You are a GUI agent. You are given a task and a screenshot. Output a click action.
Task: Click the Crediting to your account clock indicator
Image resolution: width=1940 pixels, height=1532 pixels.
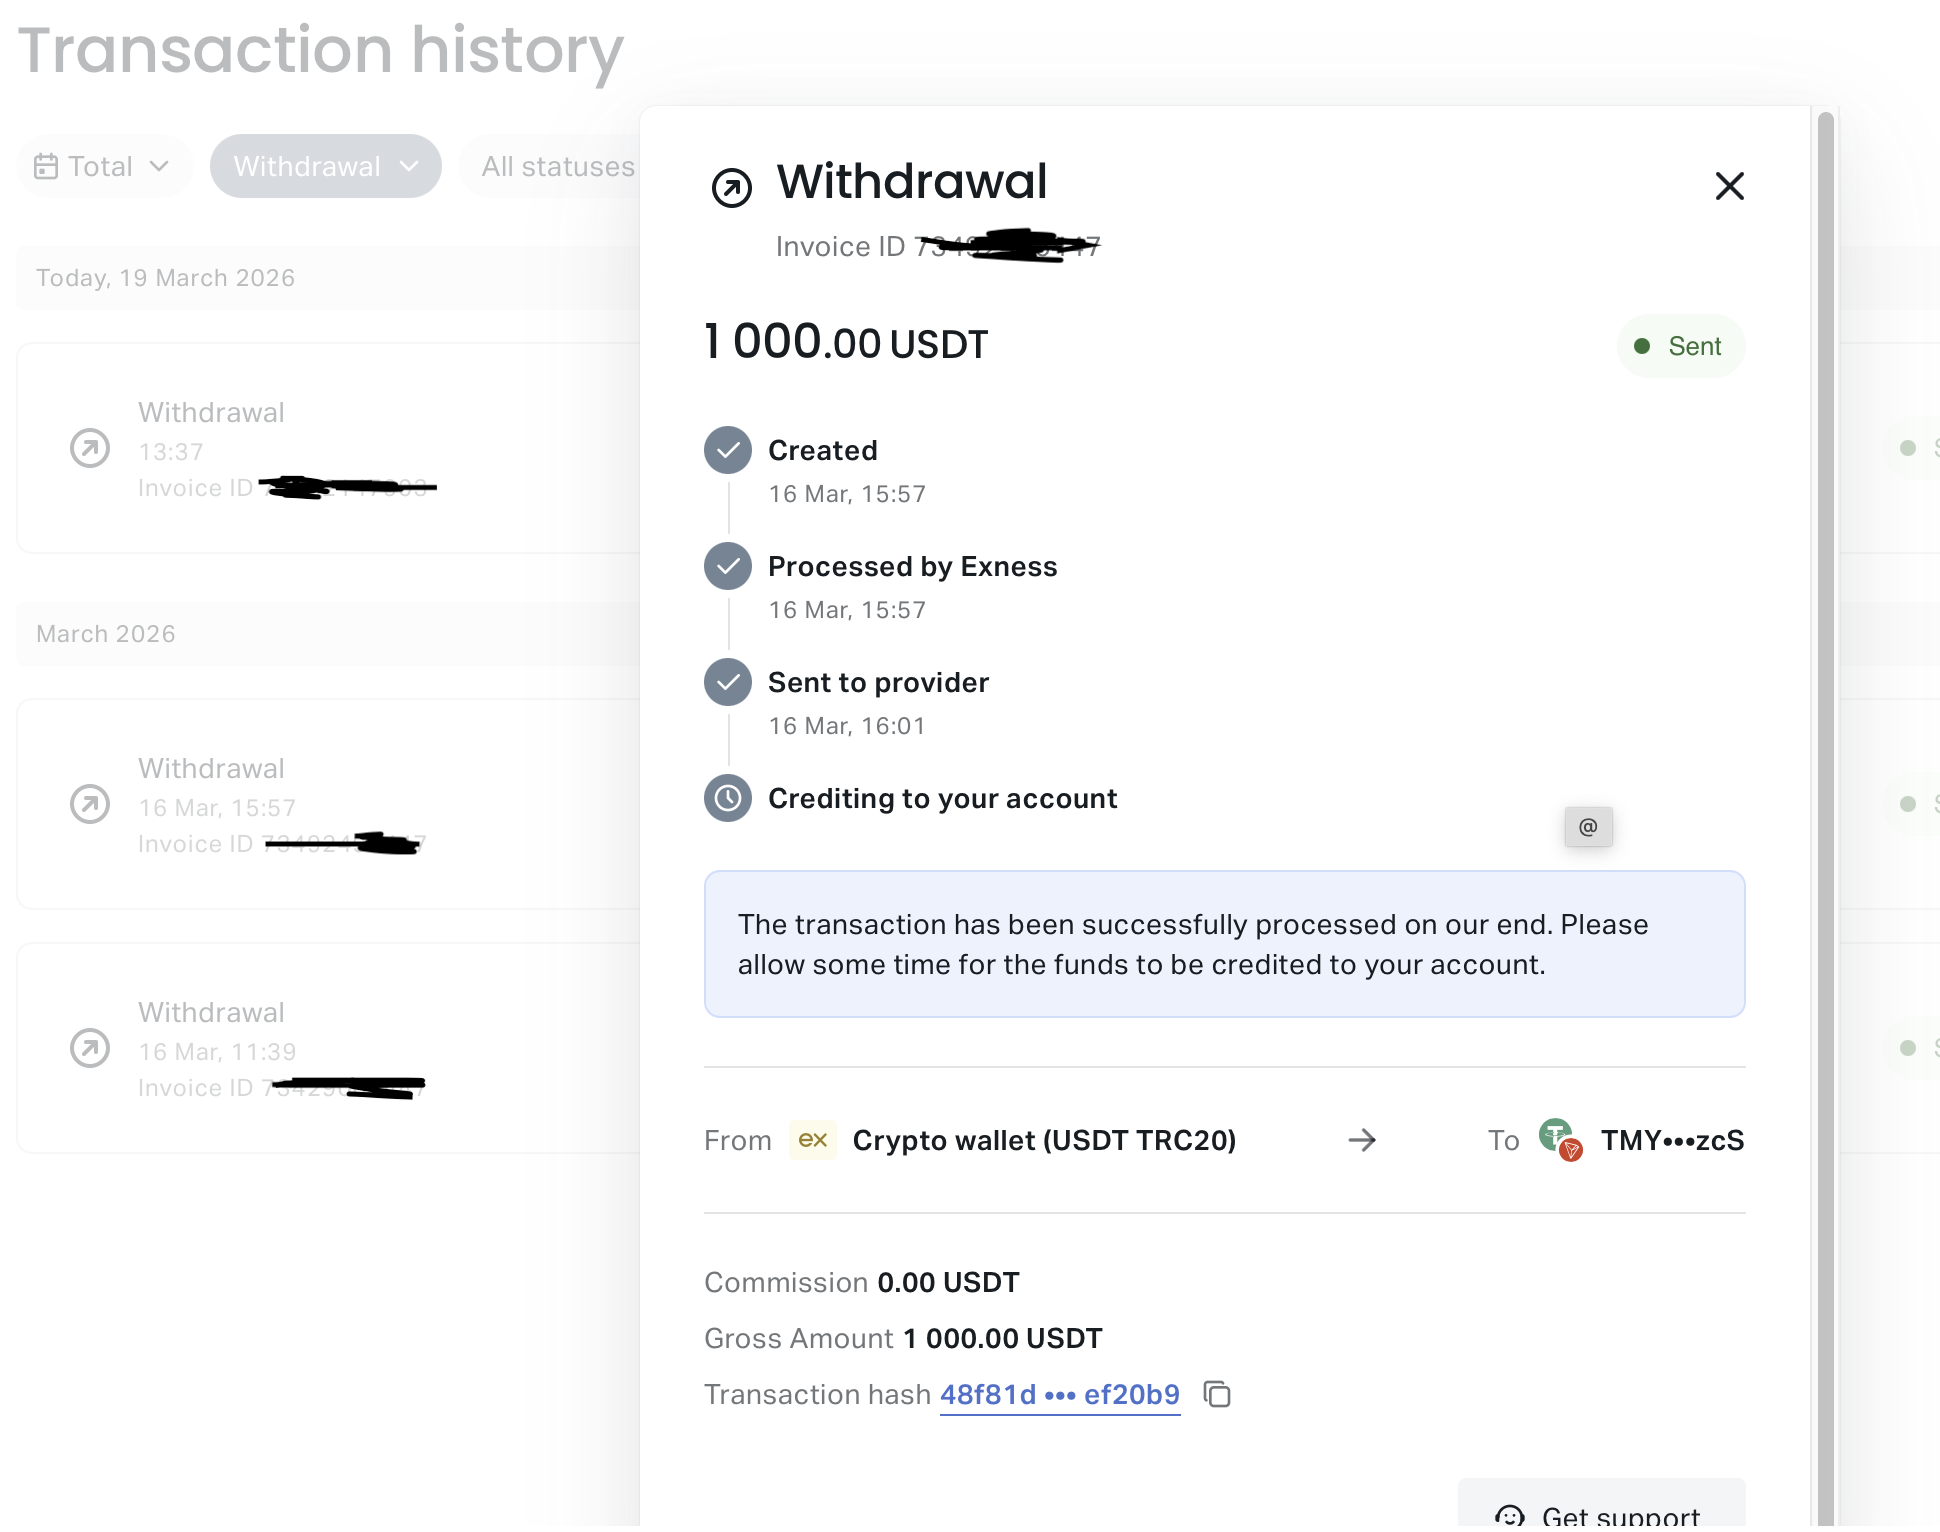pos(727,798)
